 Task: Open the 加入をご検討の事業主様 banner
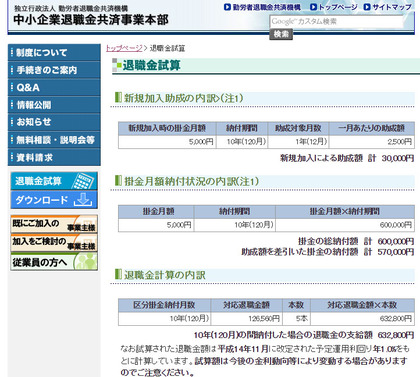click(x=54, y=242)
